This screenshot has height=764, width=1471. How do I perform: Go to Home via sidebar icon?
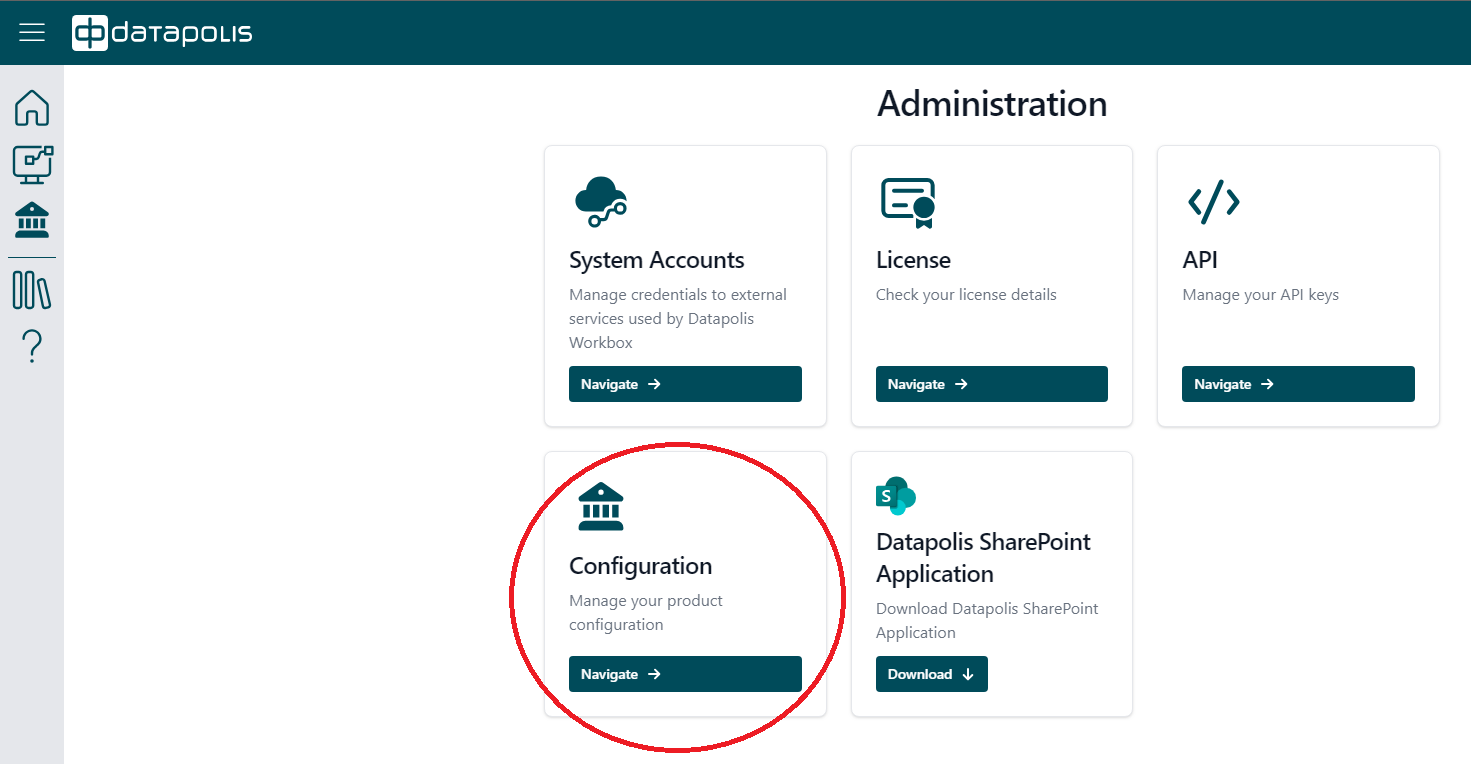32,108
